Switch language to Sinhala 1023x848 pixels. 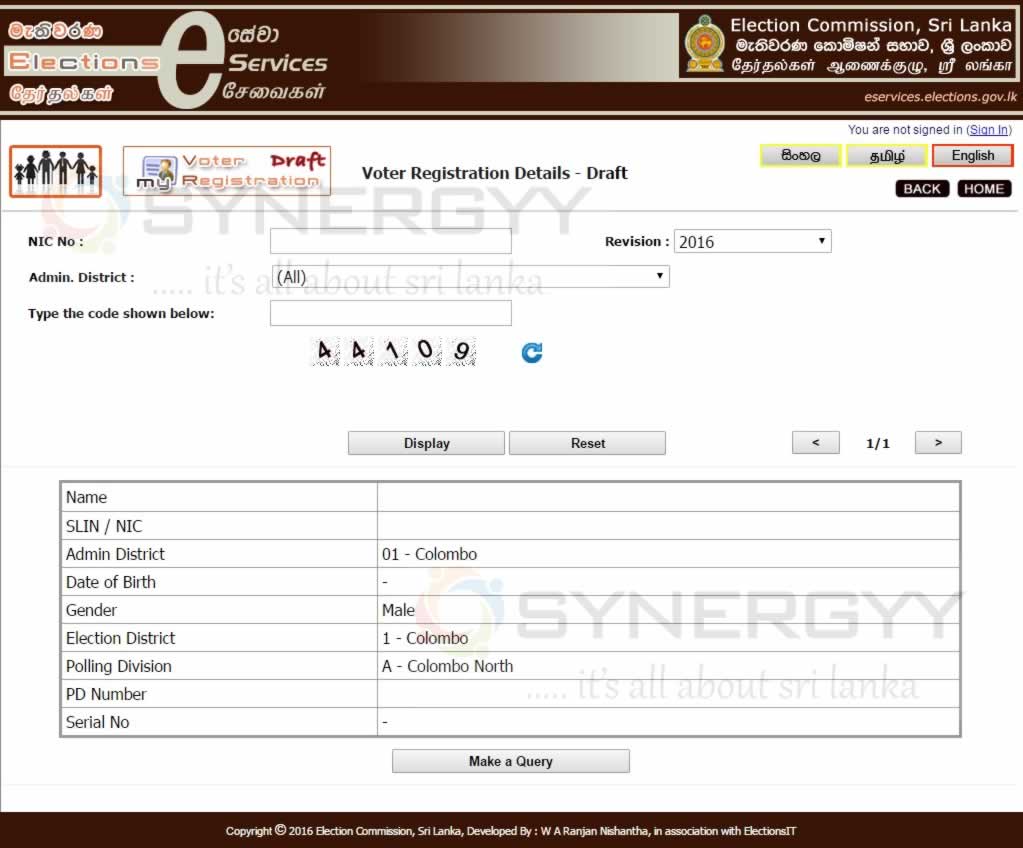801,156
